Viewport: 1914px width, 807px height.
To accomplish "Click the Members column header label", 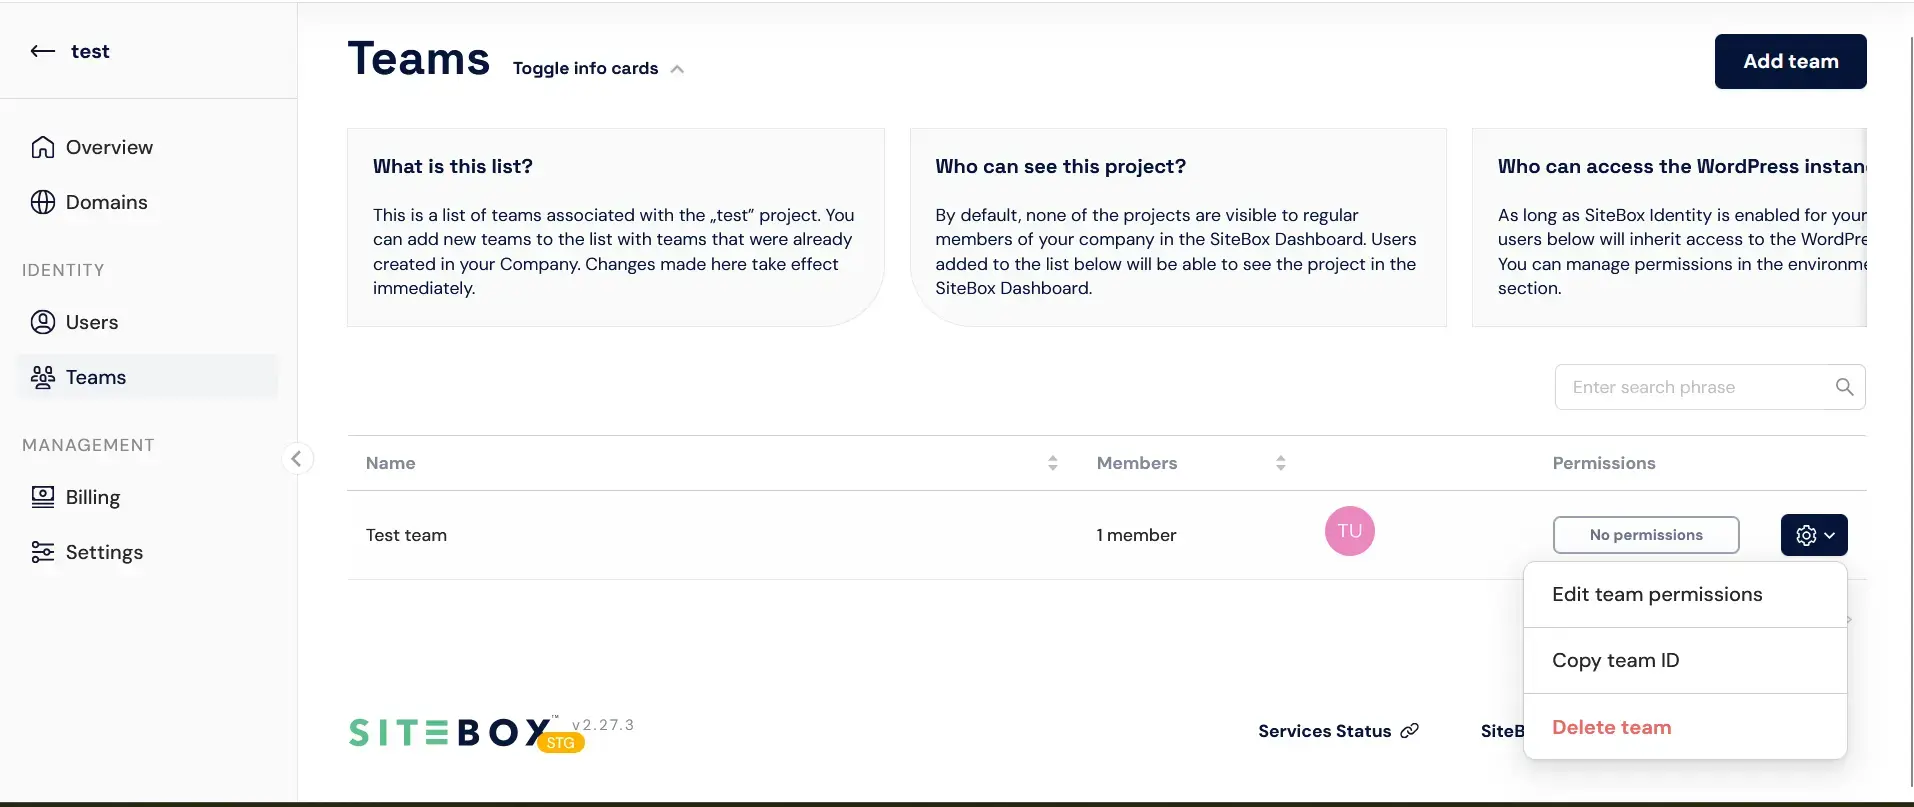I will tap(1137, 463).
